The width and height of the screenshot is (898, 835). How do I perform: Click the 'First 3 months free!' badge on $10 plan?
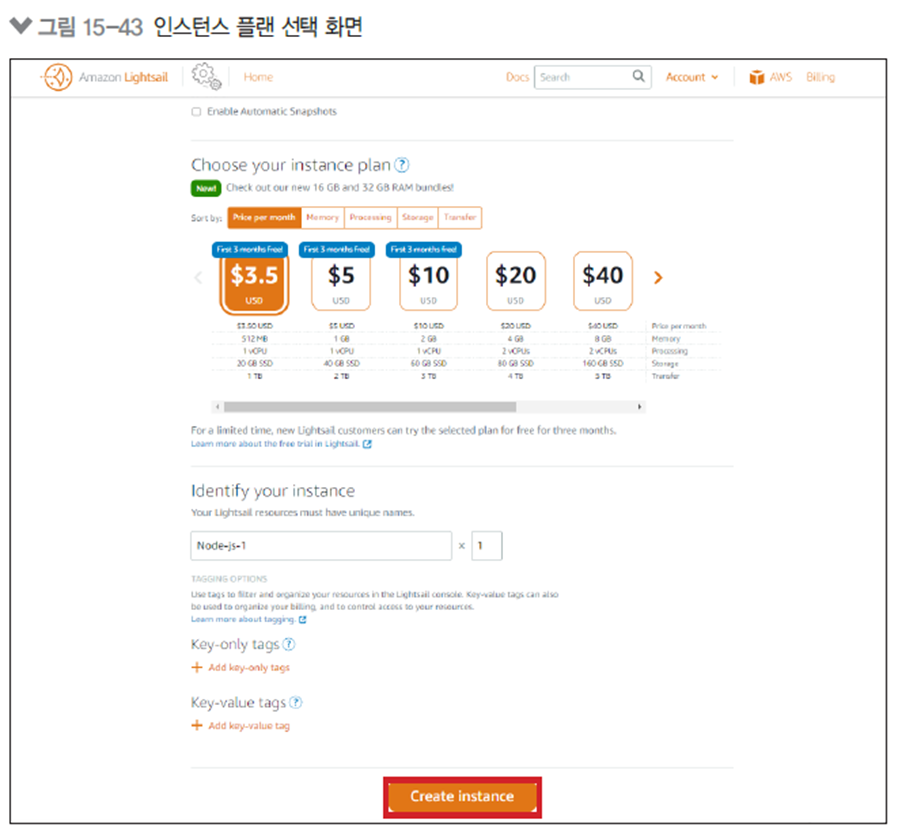(424, 249)
